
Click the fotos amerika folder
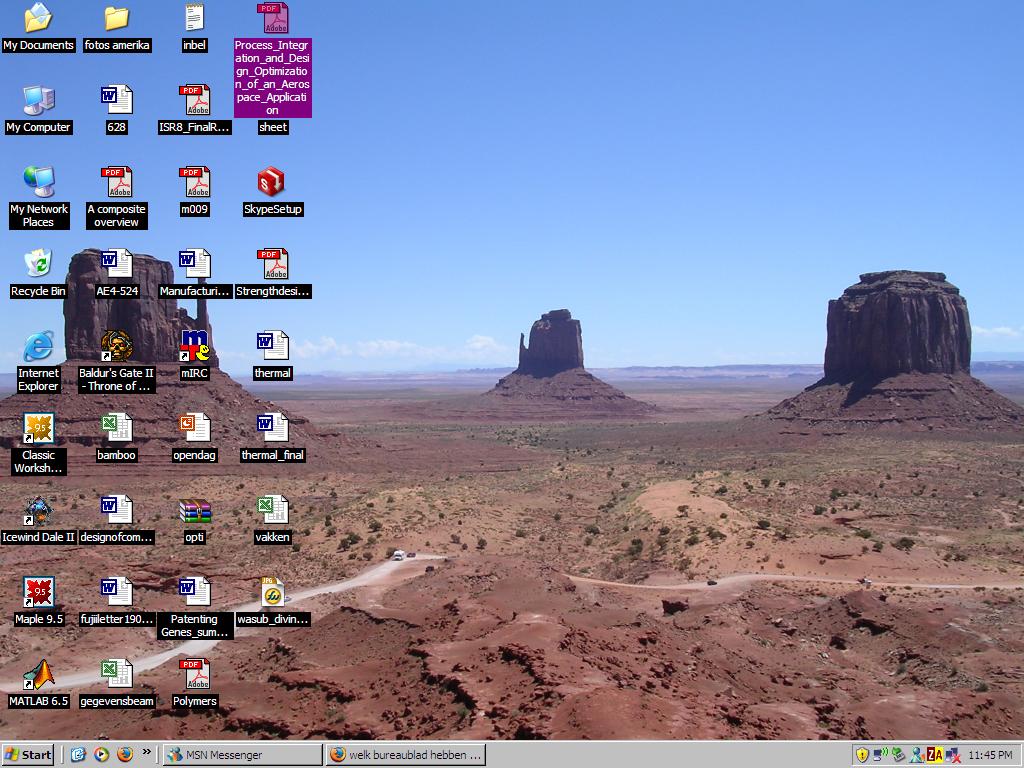[117, 19]
